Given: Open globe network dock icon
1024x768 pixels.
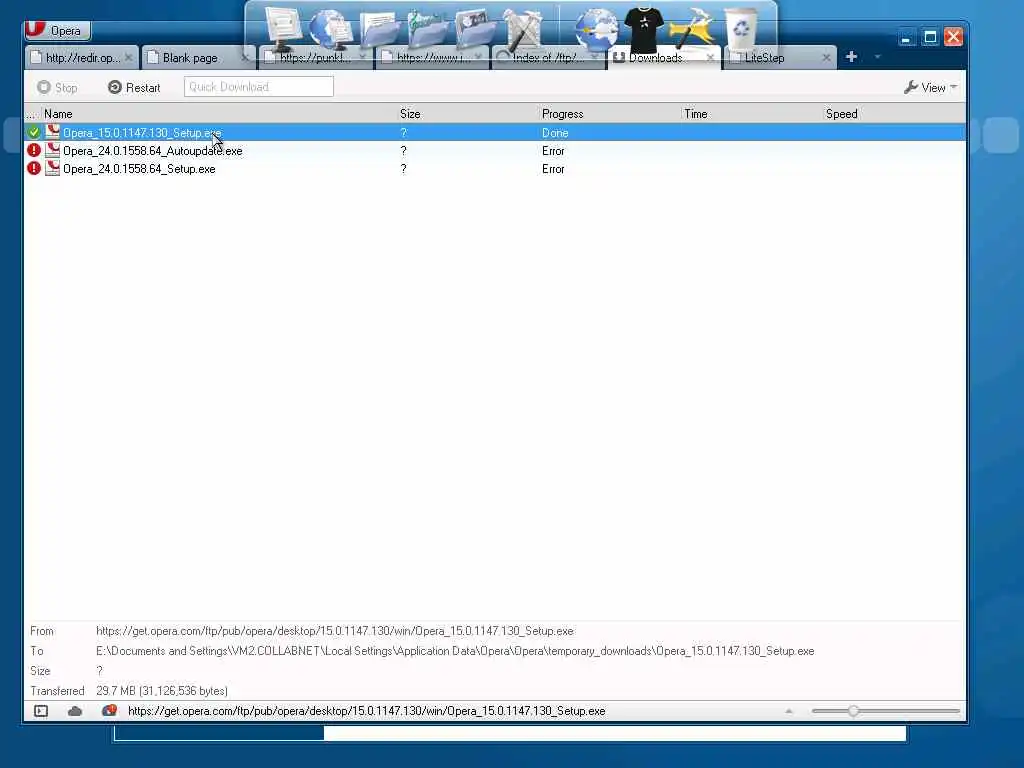Looking at the screenshot, I should pos(330,29).
